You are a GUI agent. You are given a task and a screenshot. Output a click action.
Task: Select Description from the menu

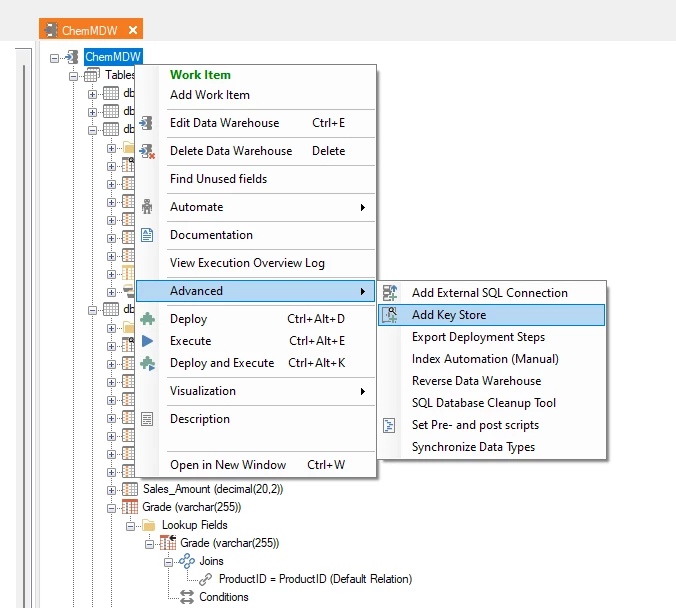pos(256,419)
